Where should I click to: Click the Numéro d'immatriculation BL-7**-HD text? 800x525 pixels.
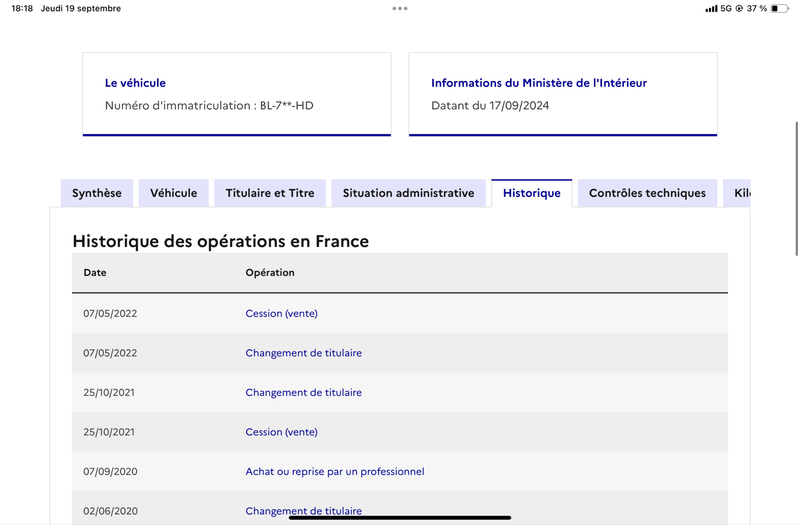pyautogui.click(x=209, y=106)
